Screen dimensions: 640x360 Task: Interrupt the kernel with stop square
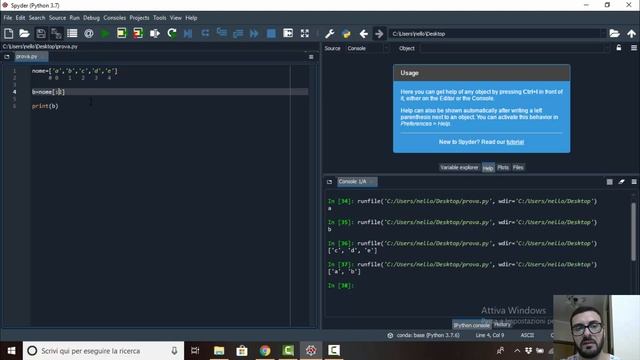pos(609,182)
